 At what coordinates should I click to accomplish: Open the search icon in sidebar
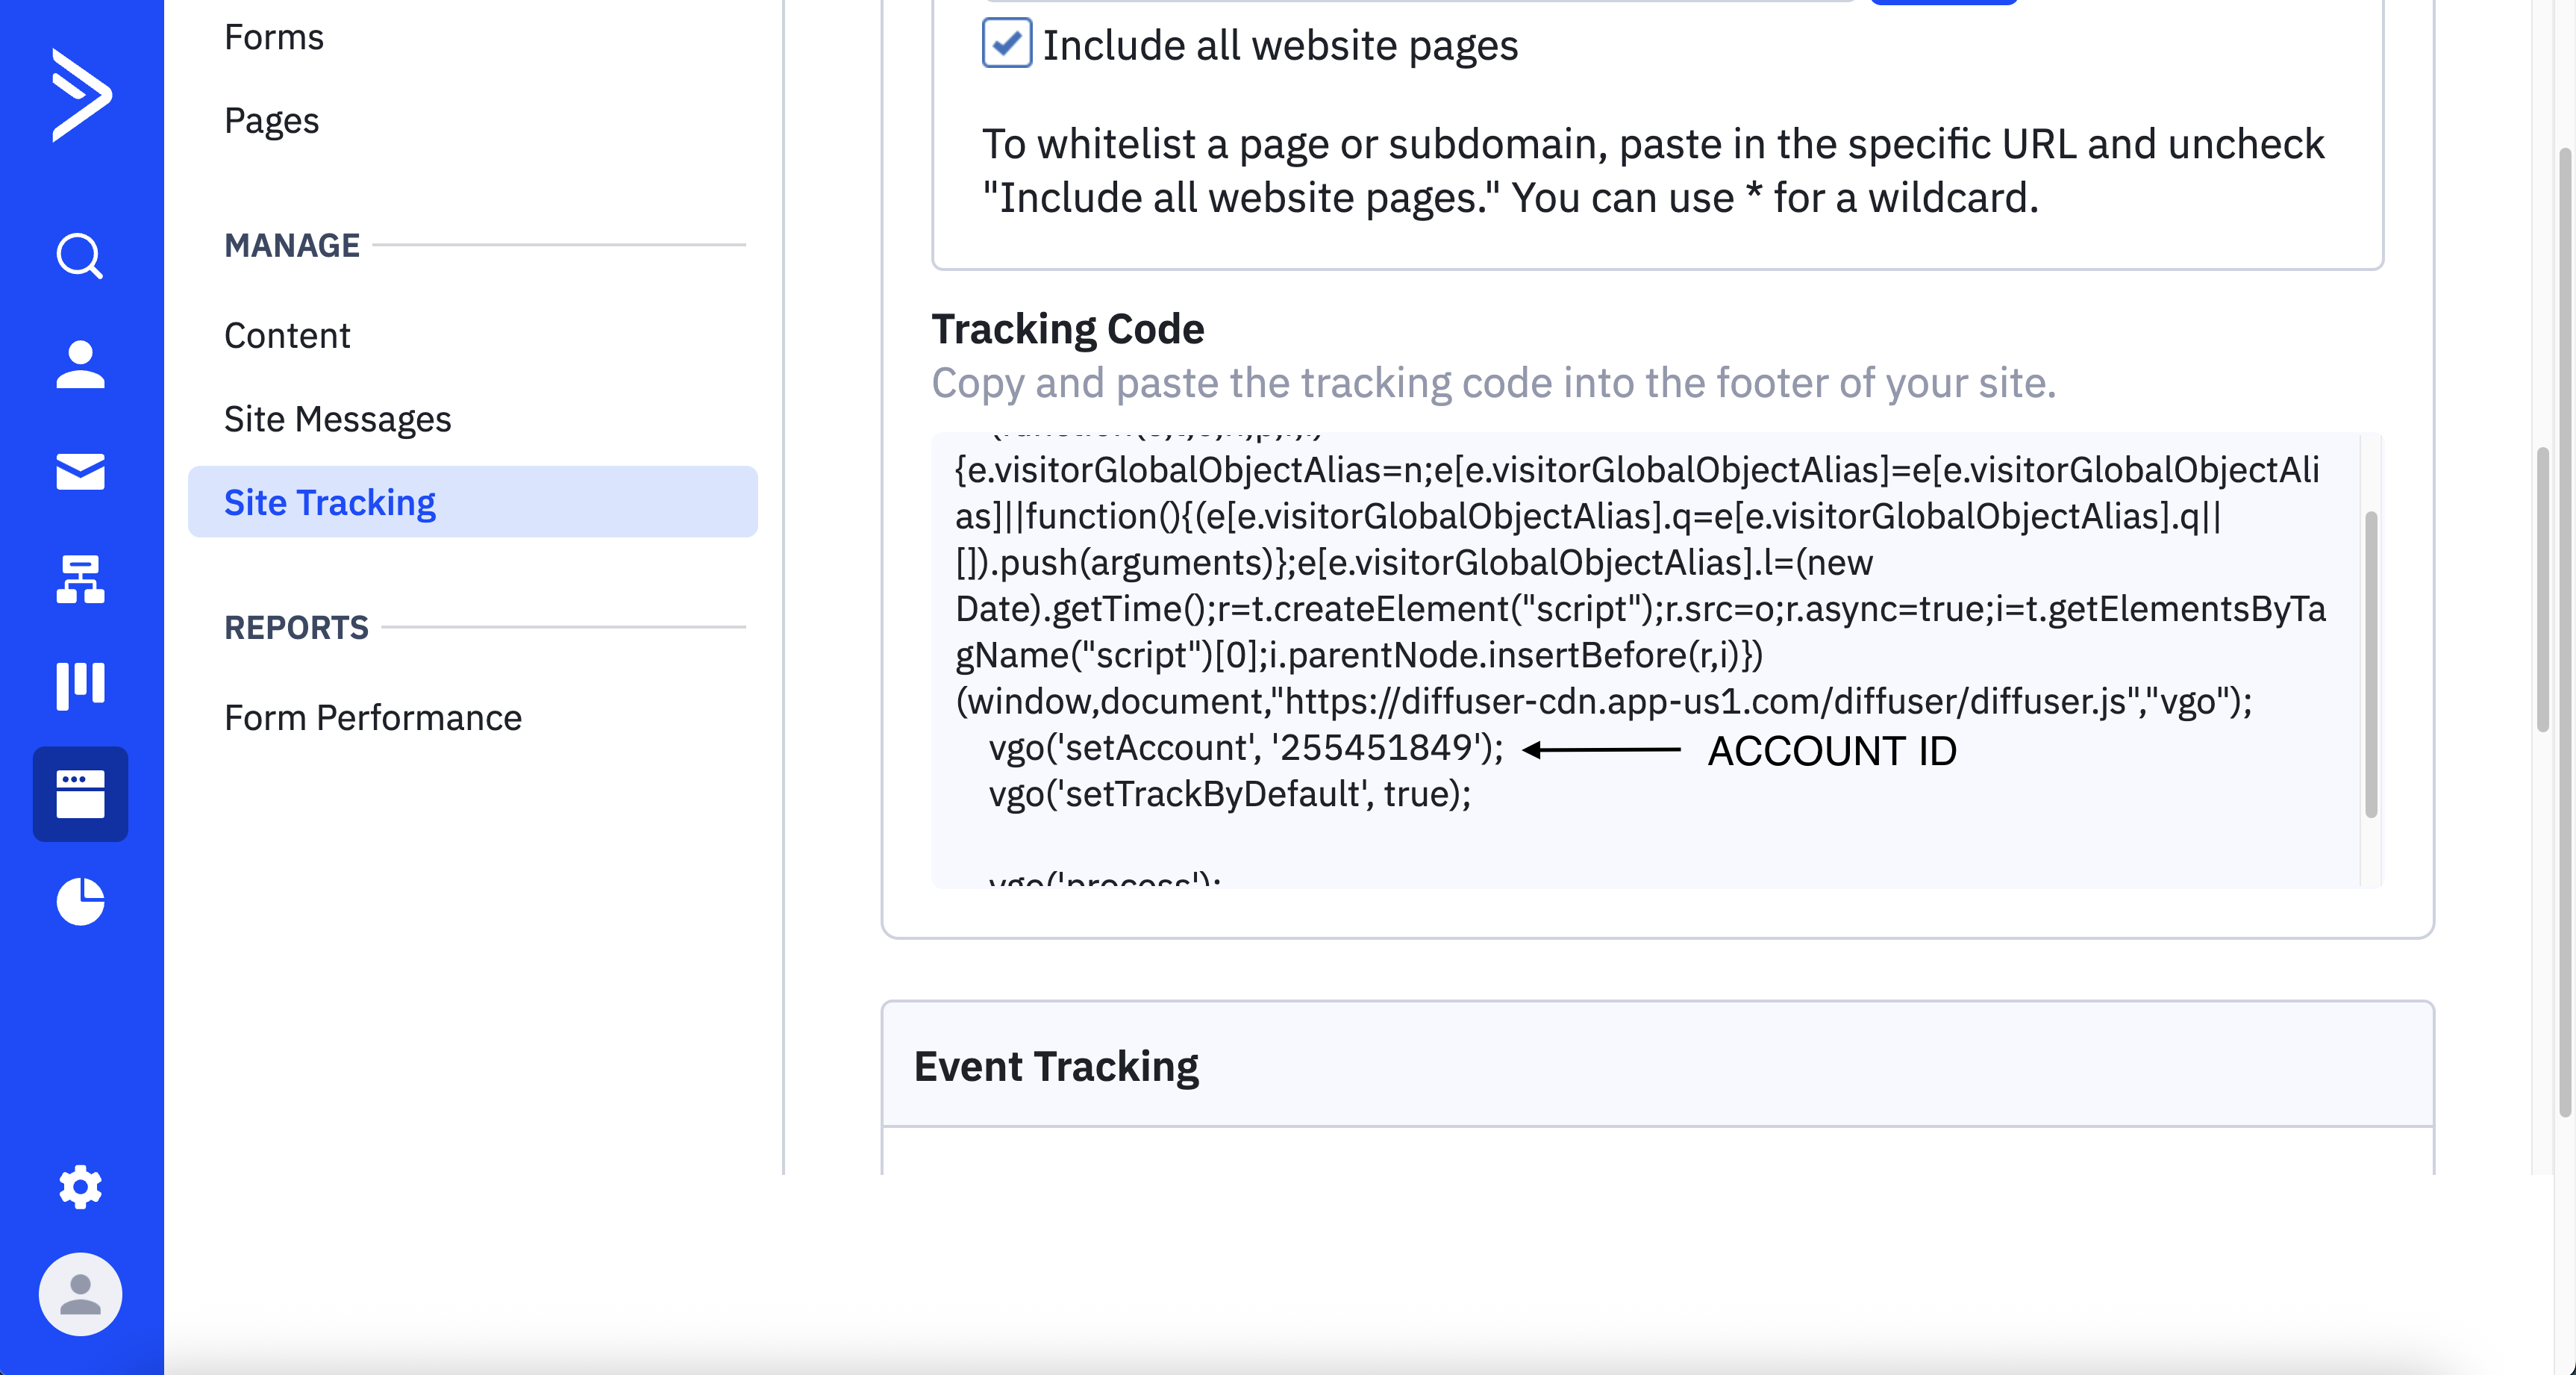pyautogui.click(x=80, y=256)
